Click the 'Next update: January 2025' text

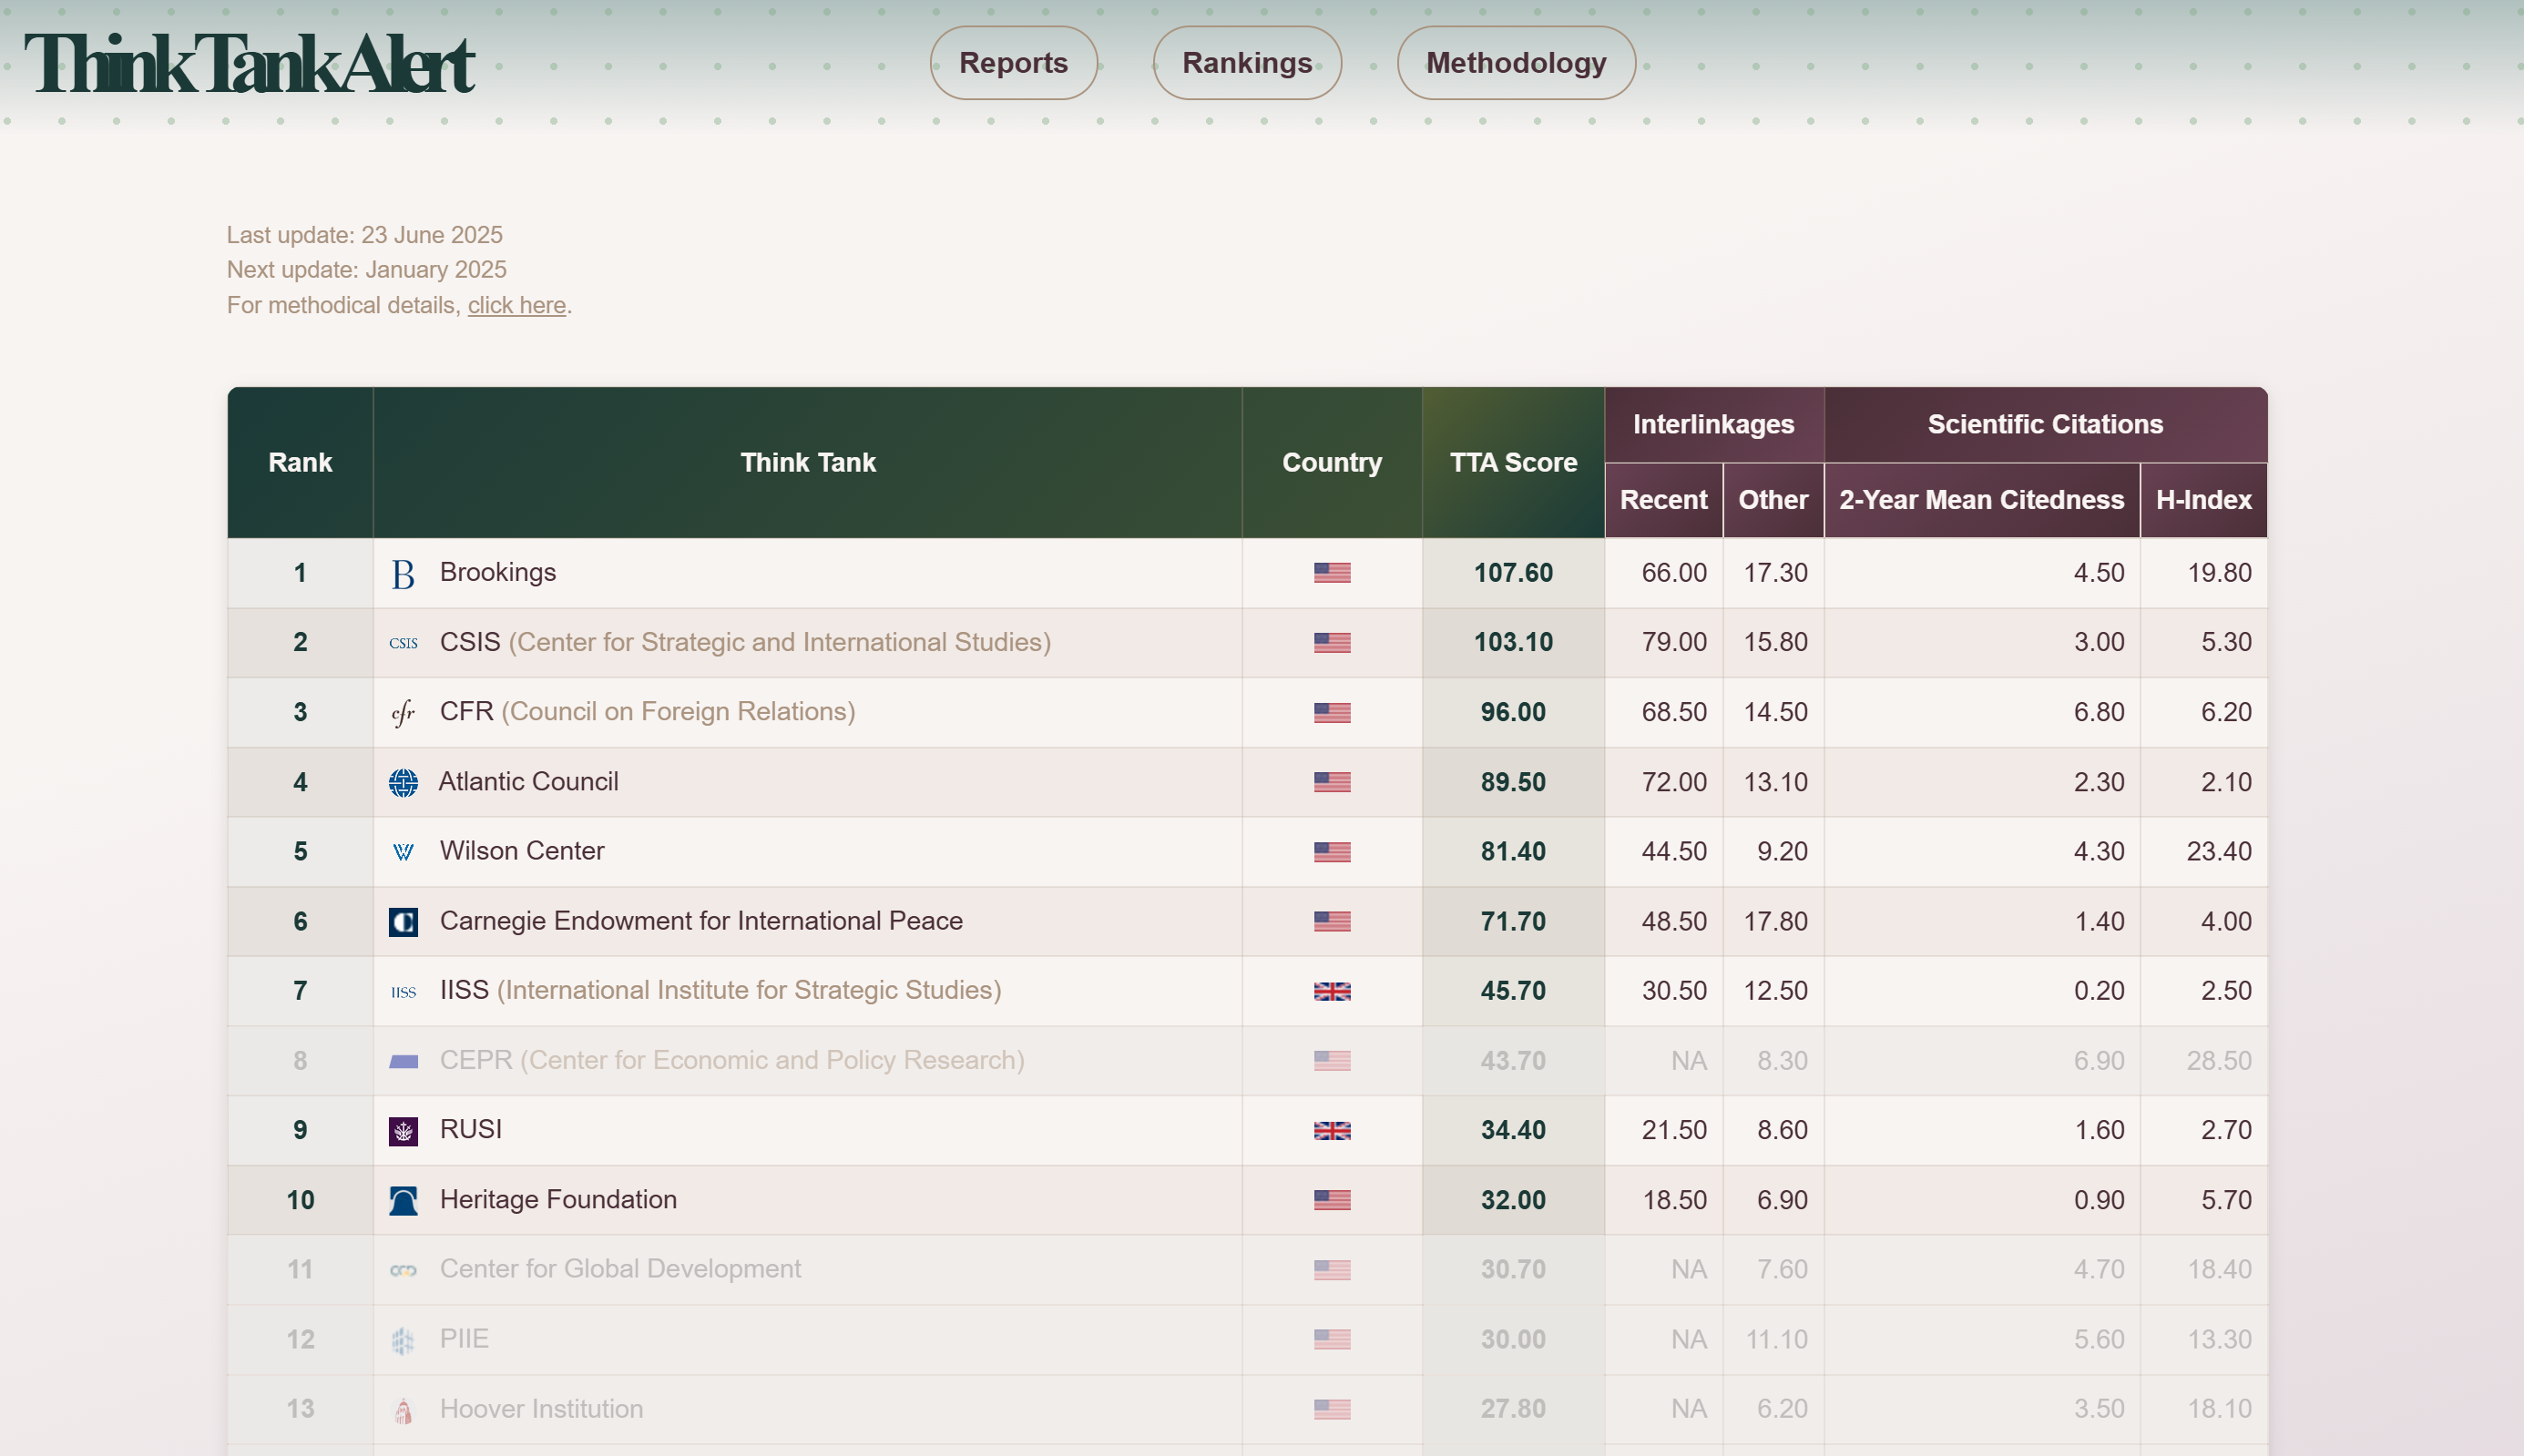coord(366,270)
